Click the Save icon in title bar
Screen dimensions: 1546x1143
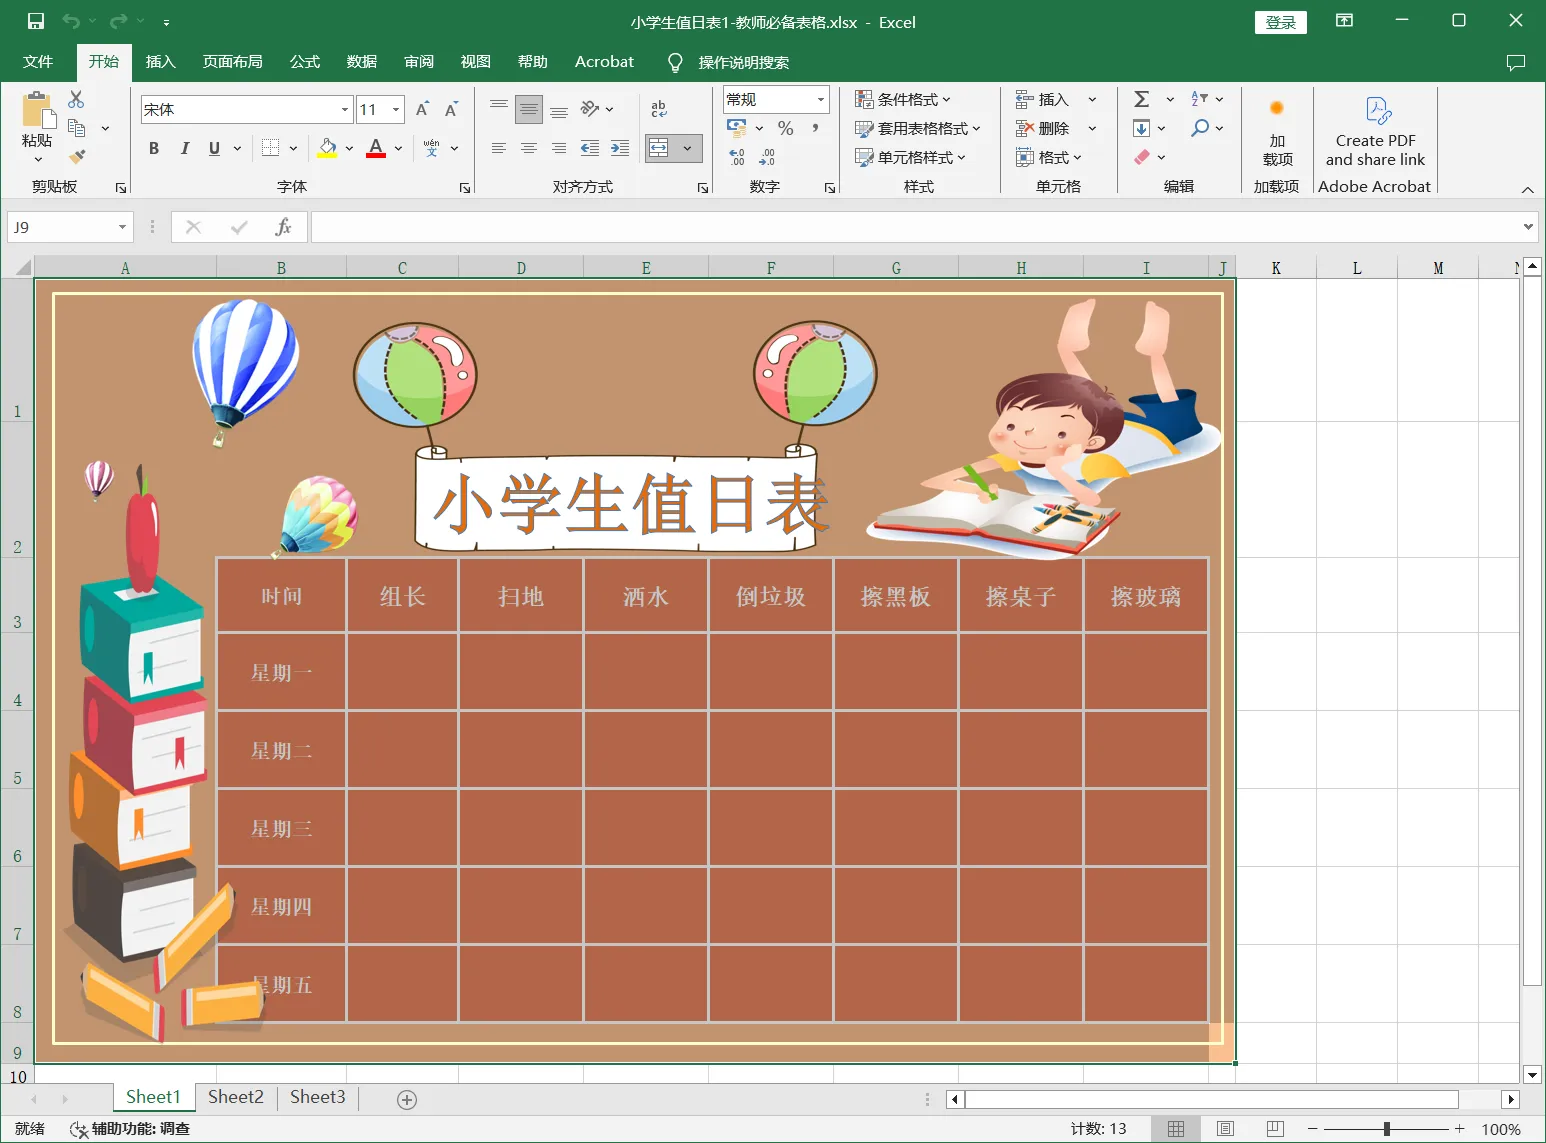36,21
